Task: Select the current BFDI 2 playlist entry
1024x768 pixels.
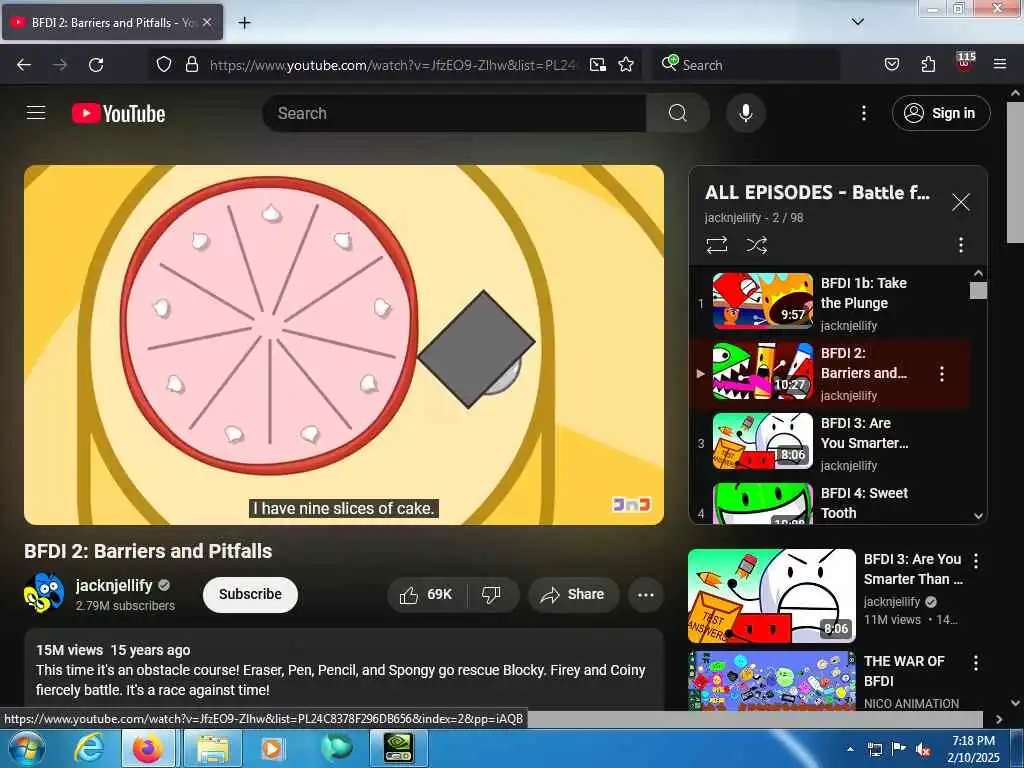Action: pos(829,374)
